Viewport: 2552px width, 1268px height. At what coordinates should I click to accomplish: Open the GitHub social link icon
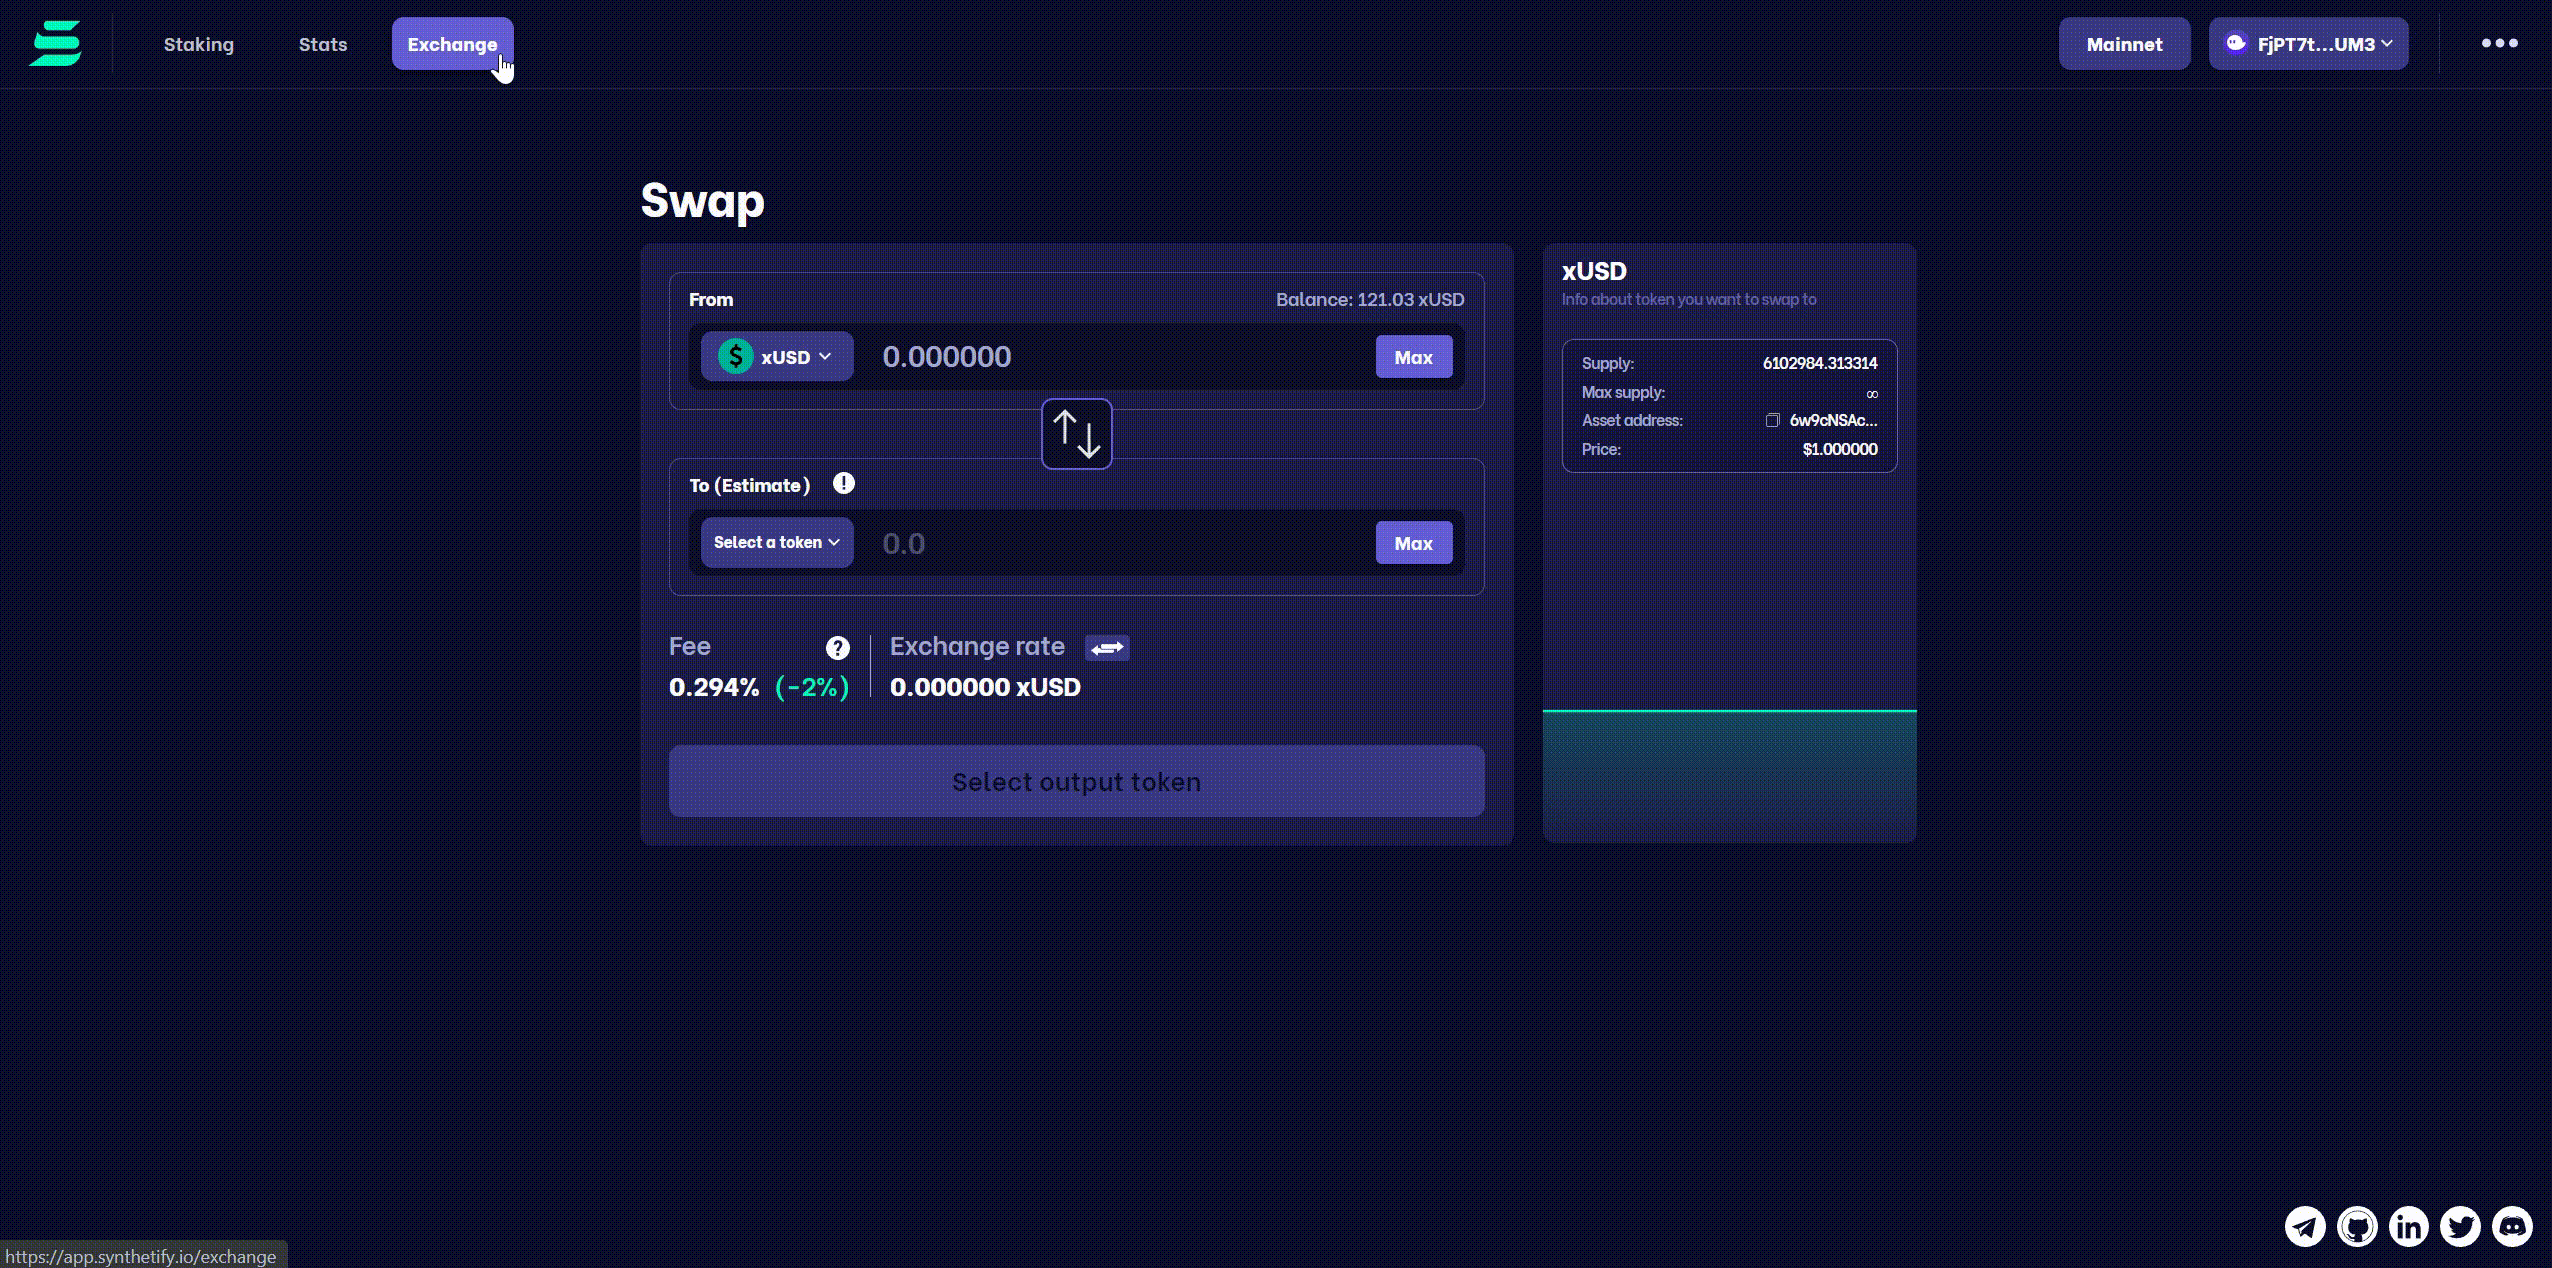click(x=2357, y=1226)
